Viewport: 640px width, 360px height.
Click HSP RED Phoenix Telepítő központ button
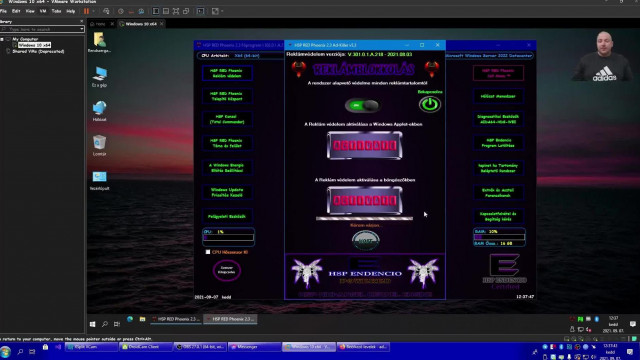coord(227,96)
